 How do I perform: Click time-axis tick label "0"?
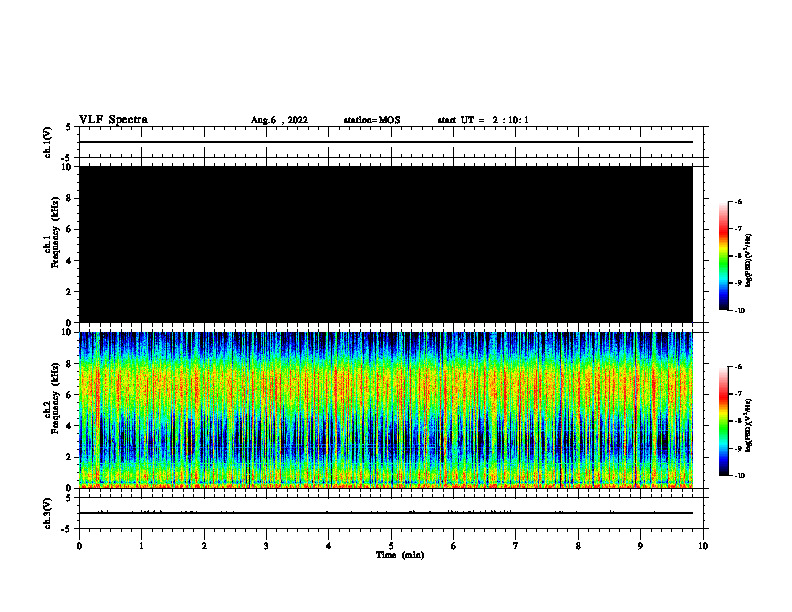pos(79,546)
